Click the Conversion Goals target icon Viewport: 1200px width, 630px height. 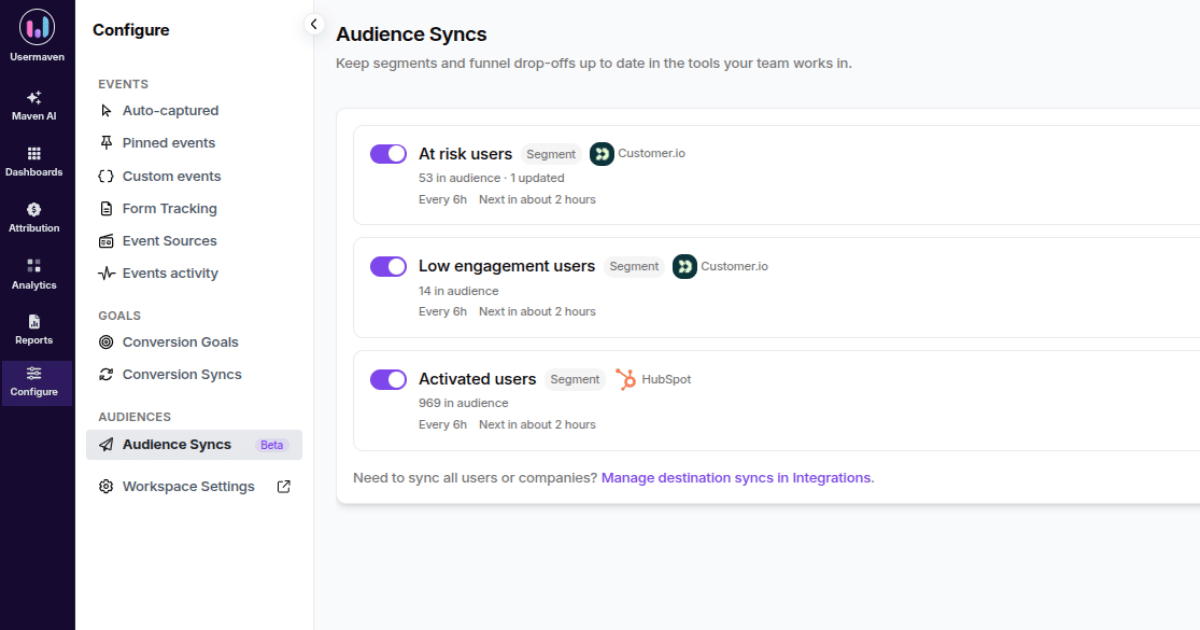point(106,342)
